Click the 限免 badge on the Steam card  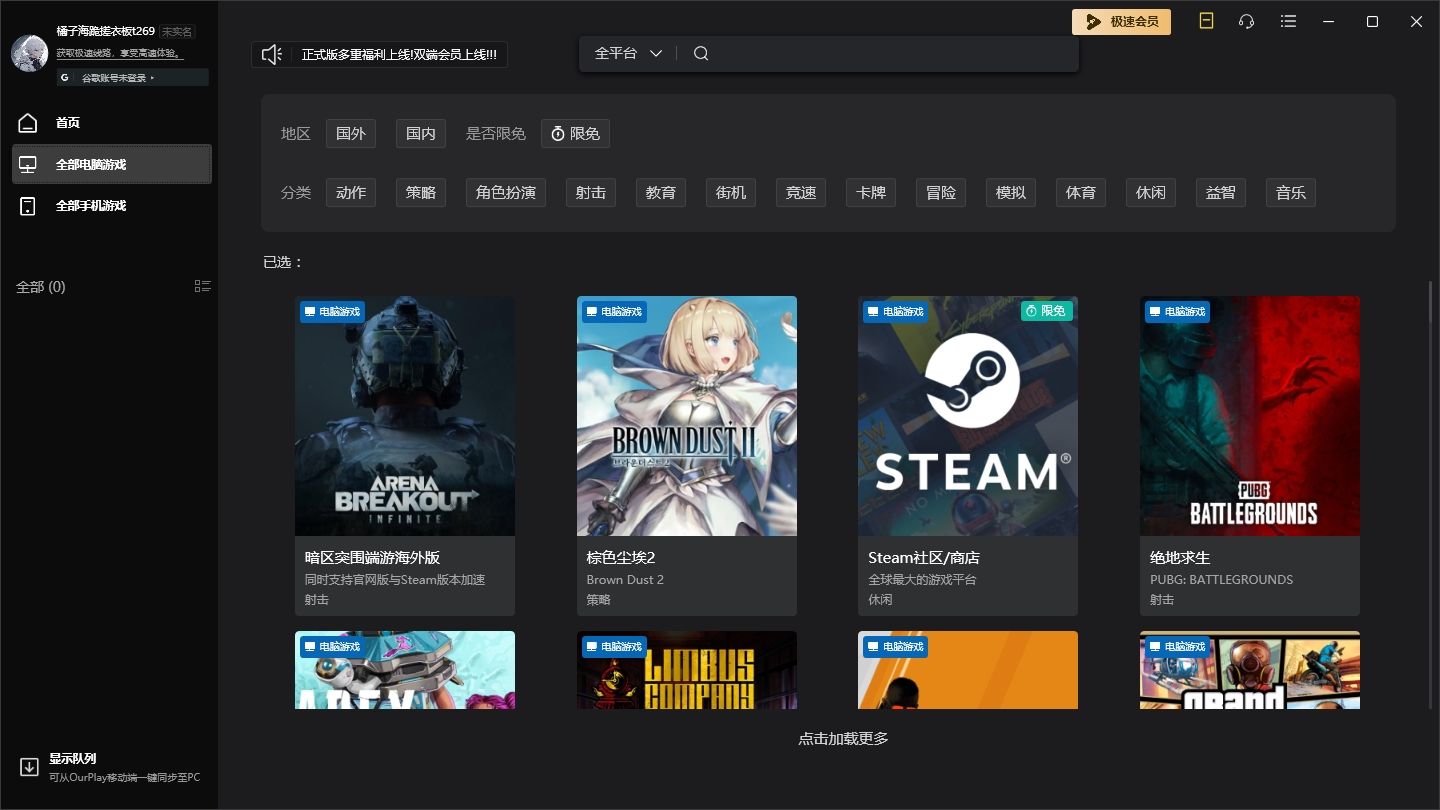1047,311
